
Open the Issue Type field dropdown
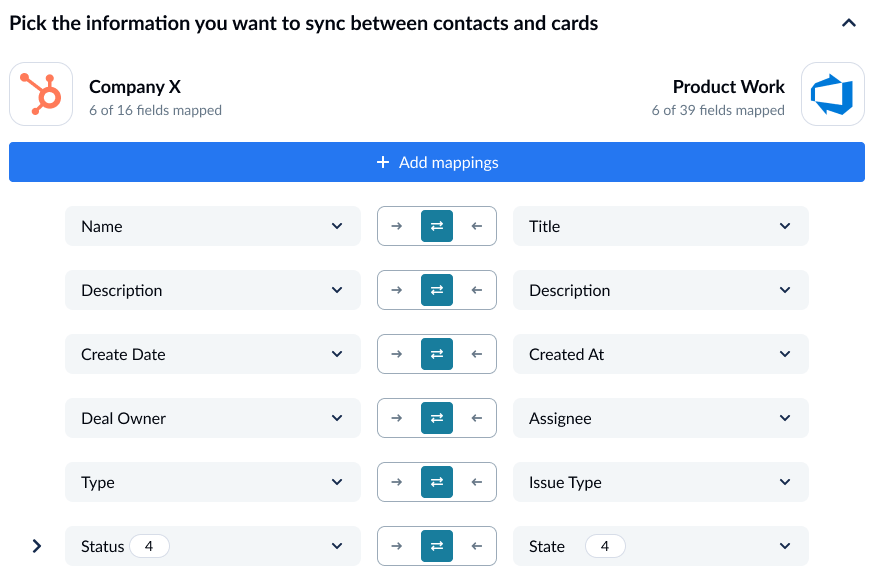[x=660, y=482]
